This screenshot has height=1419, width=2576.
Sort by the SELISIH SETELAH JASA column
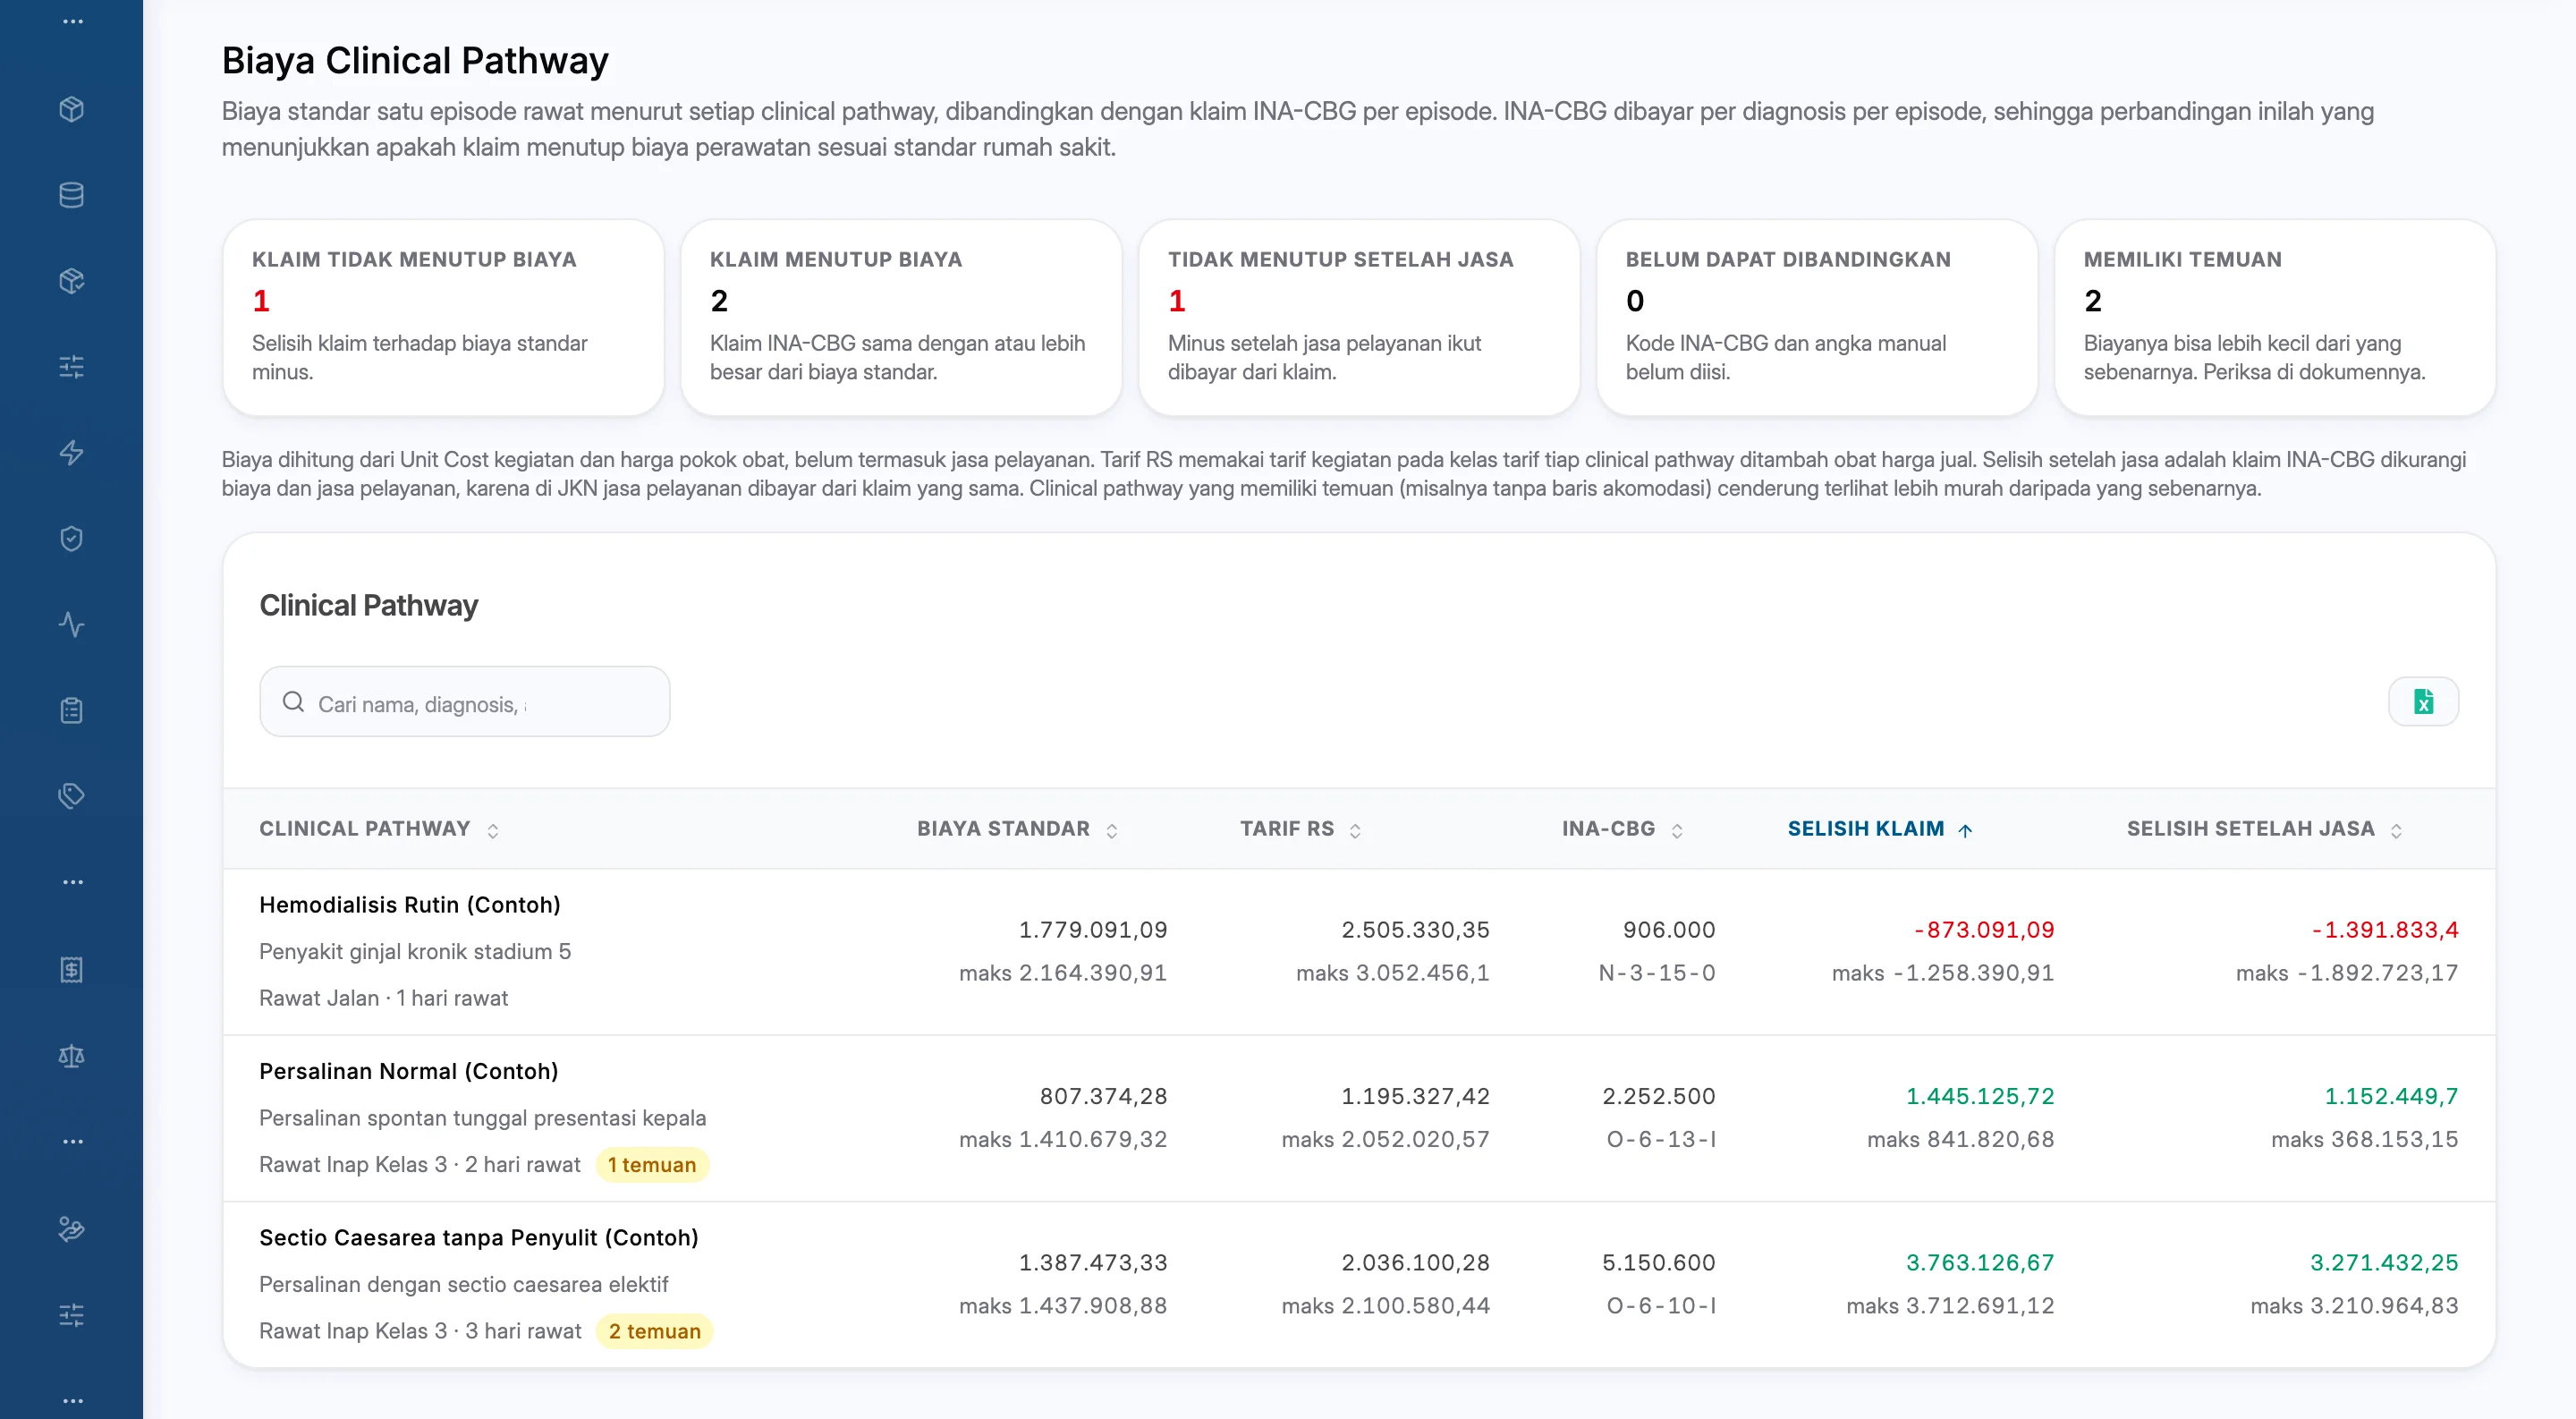coord(2264,829)
